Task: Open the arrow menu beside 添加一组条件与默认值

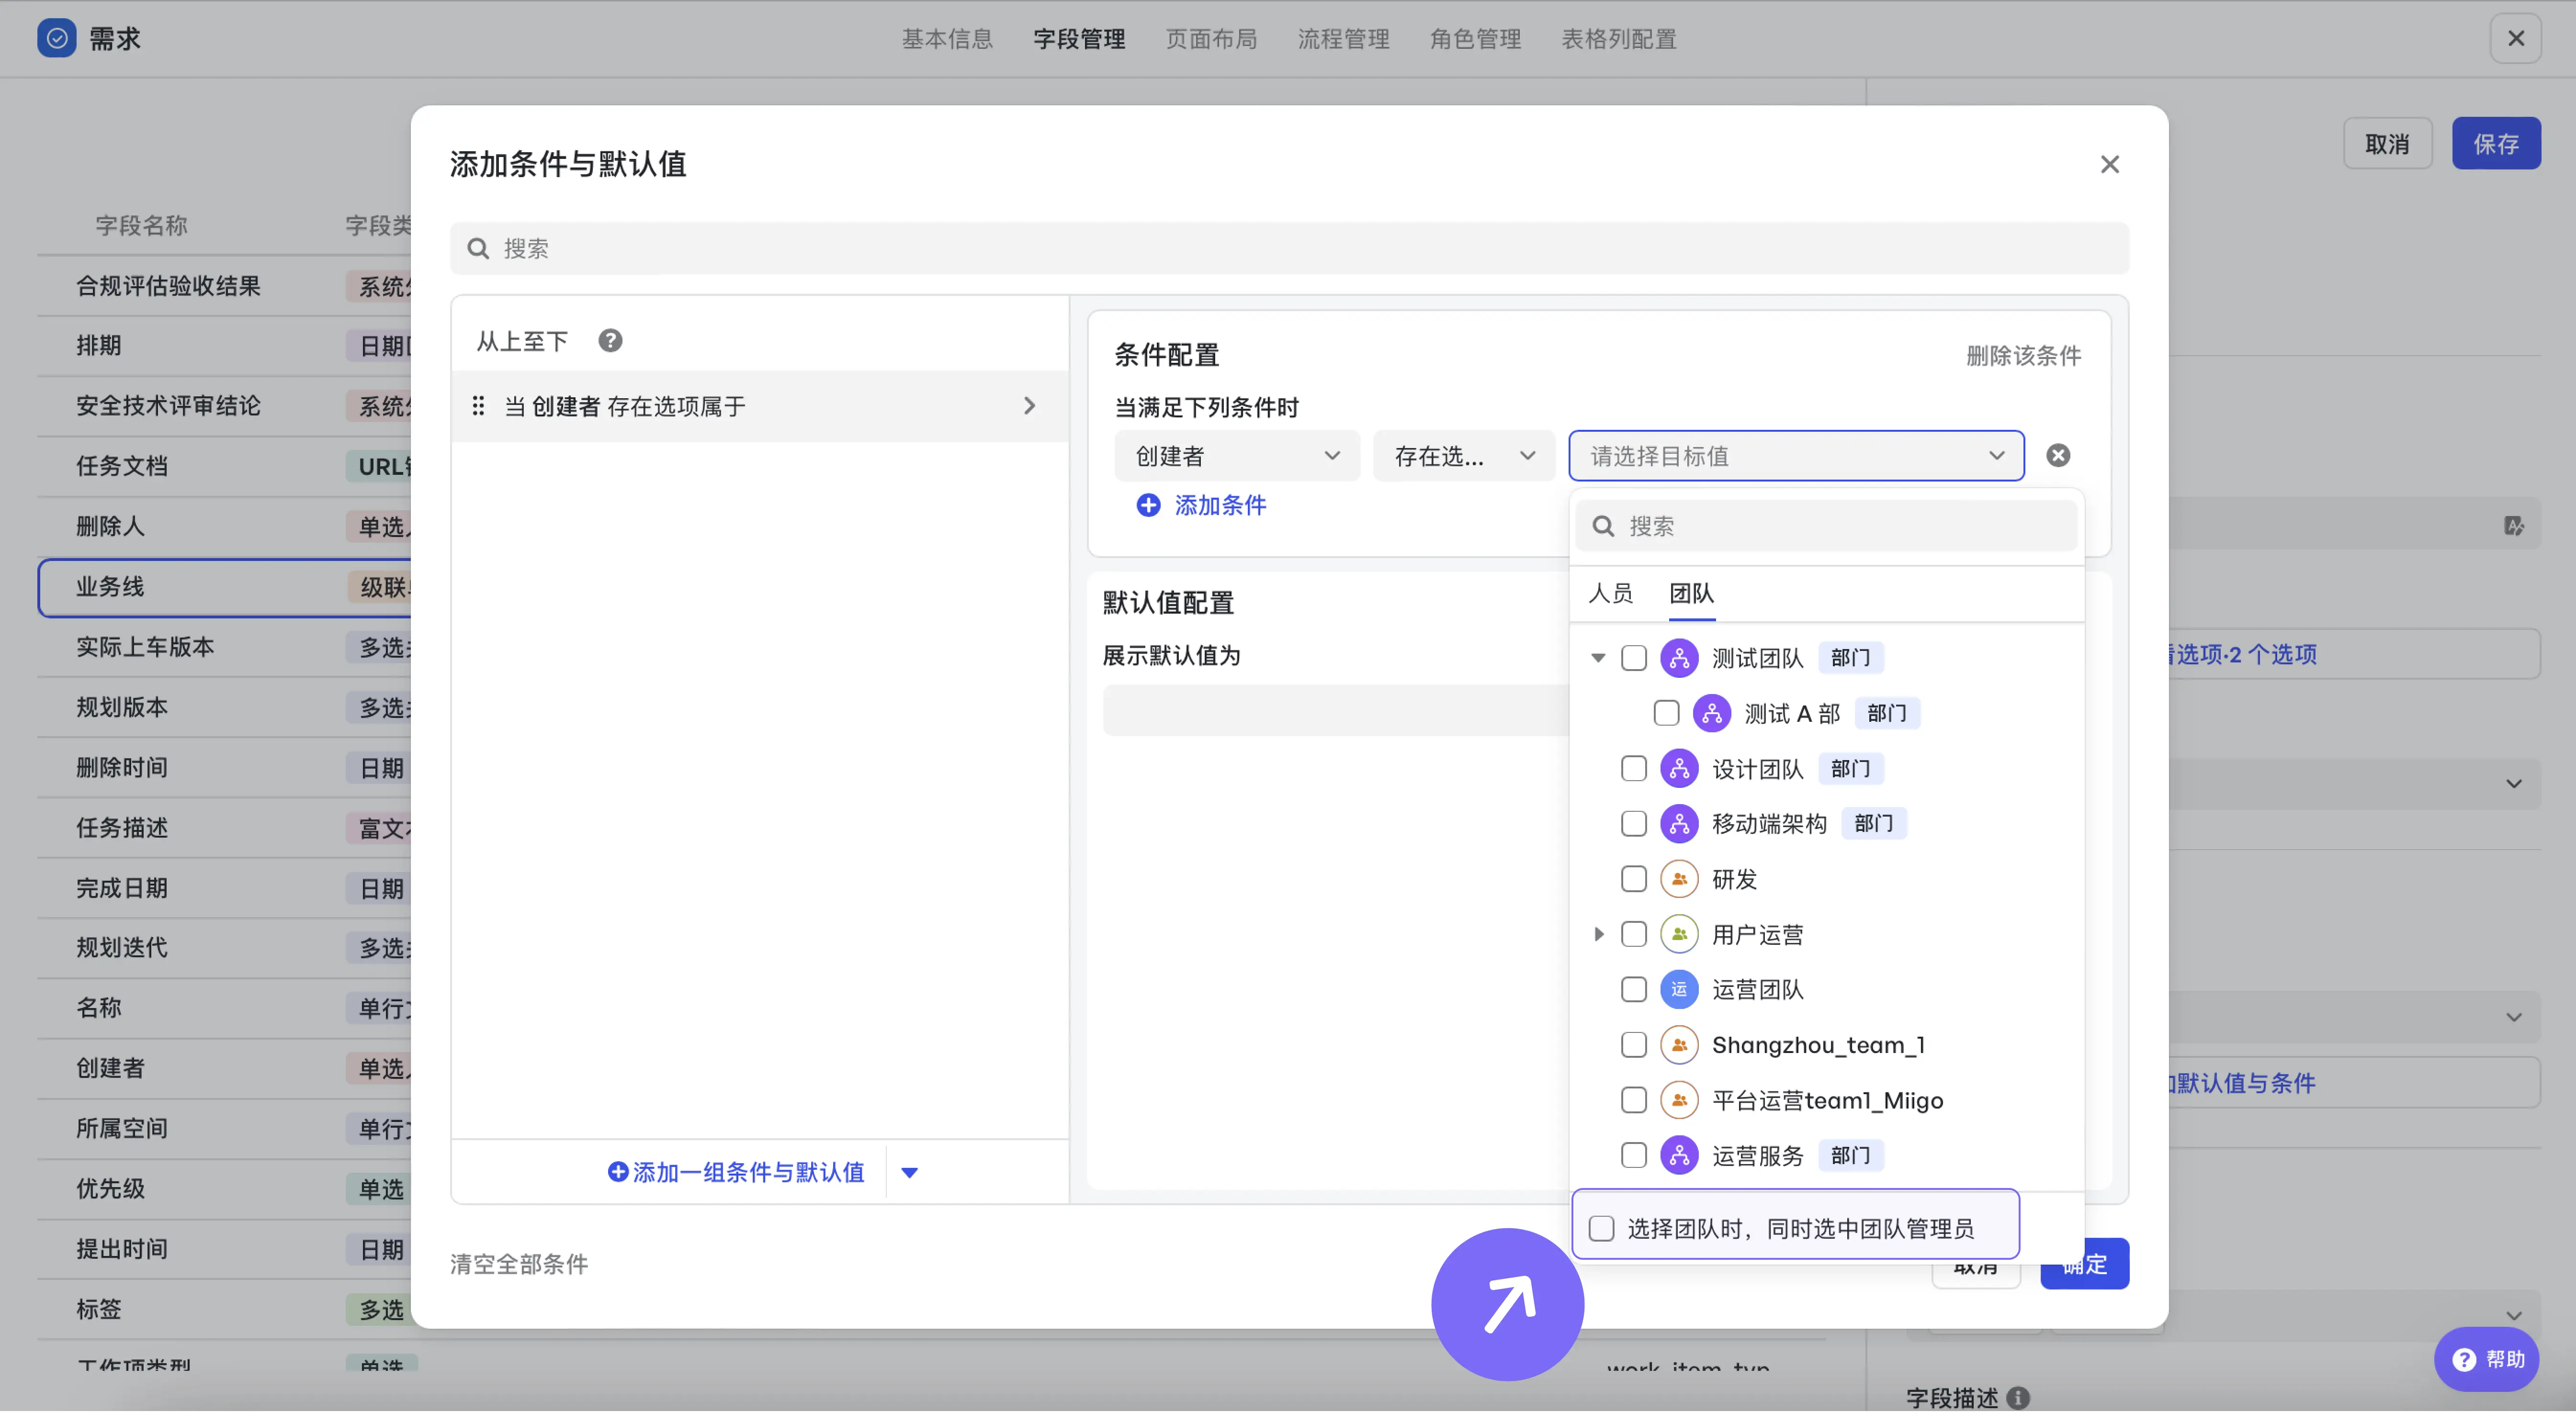Action: [909, 1173]
